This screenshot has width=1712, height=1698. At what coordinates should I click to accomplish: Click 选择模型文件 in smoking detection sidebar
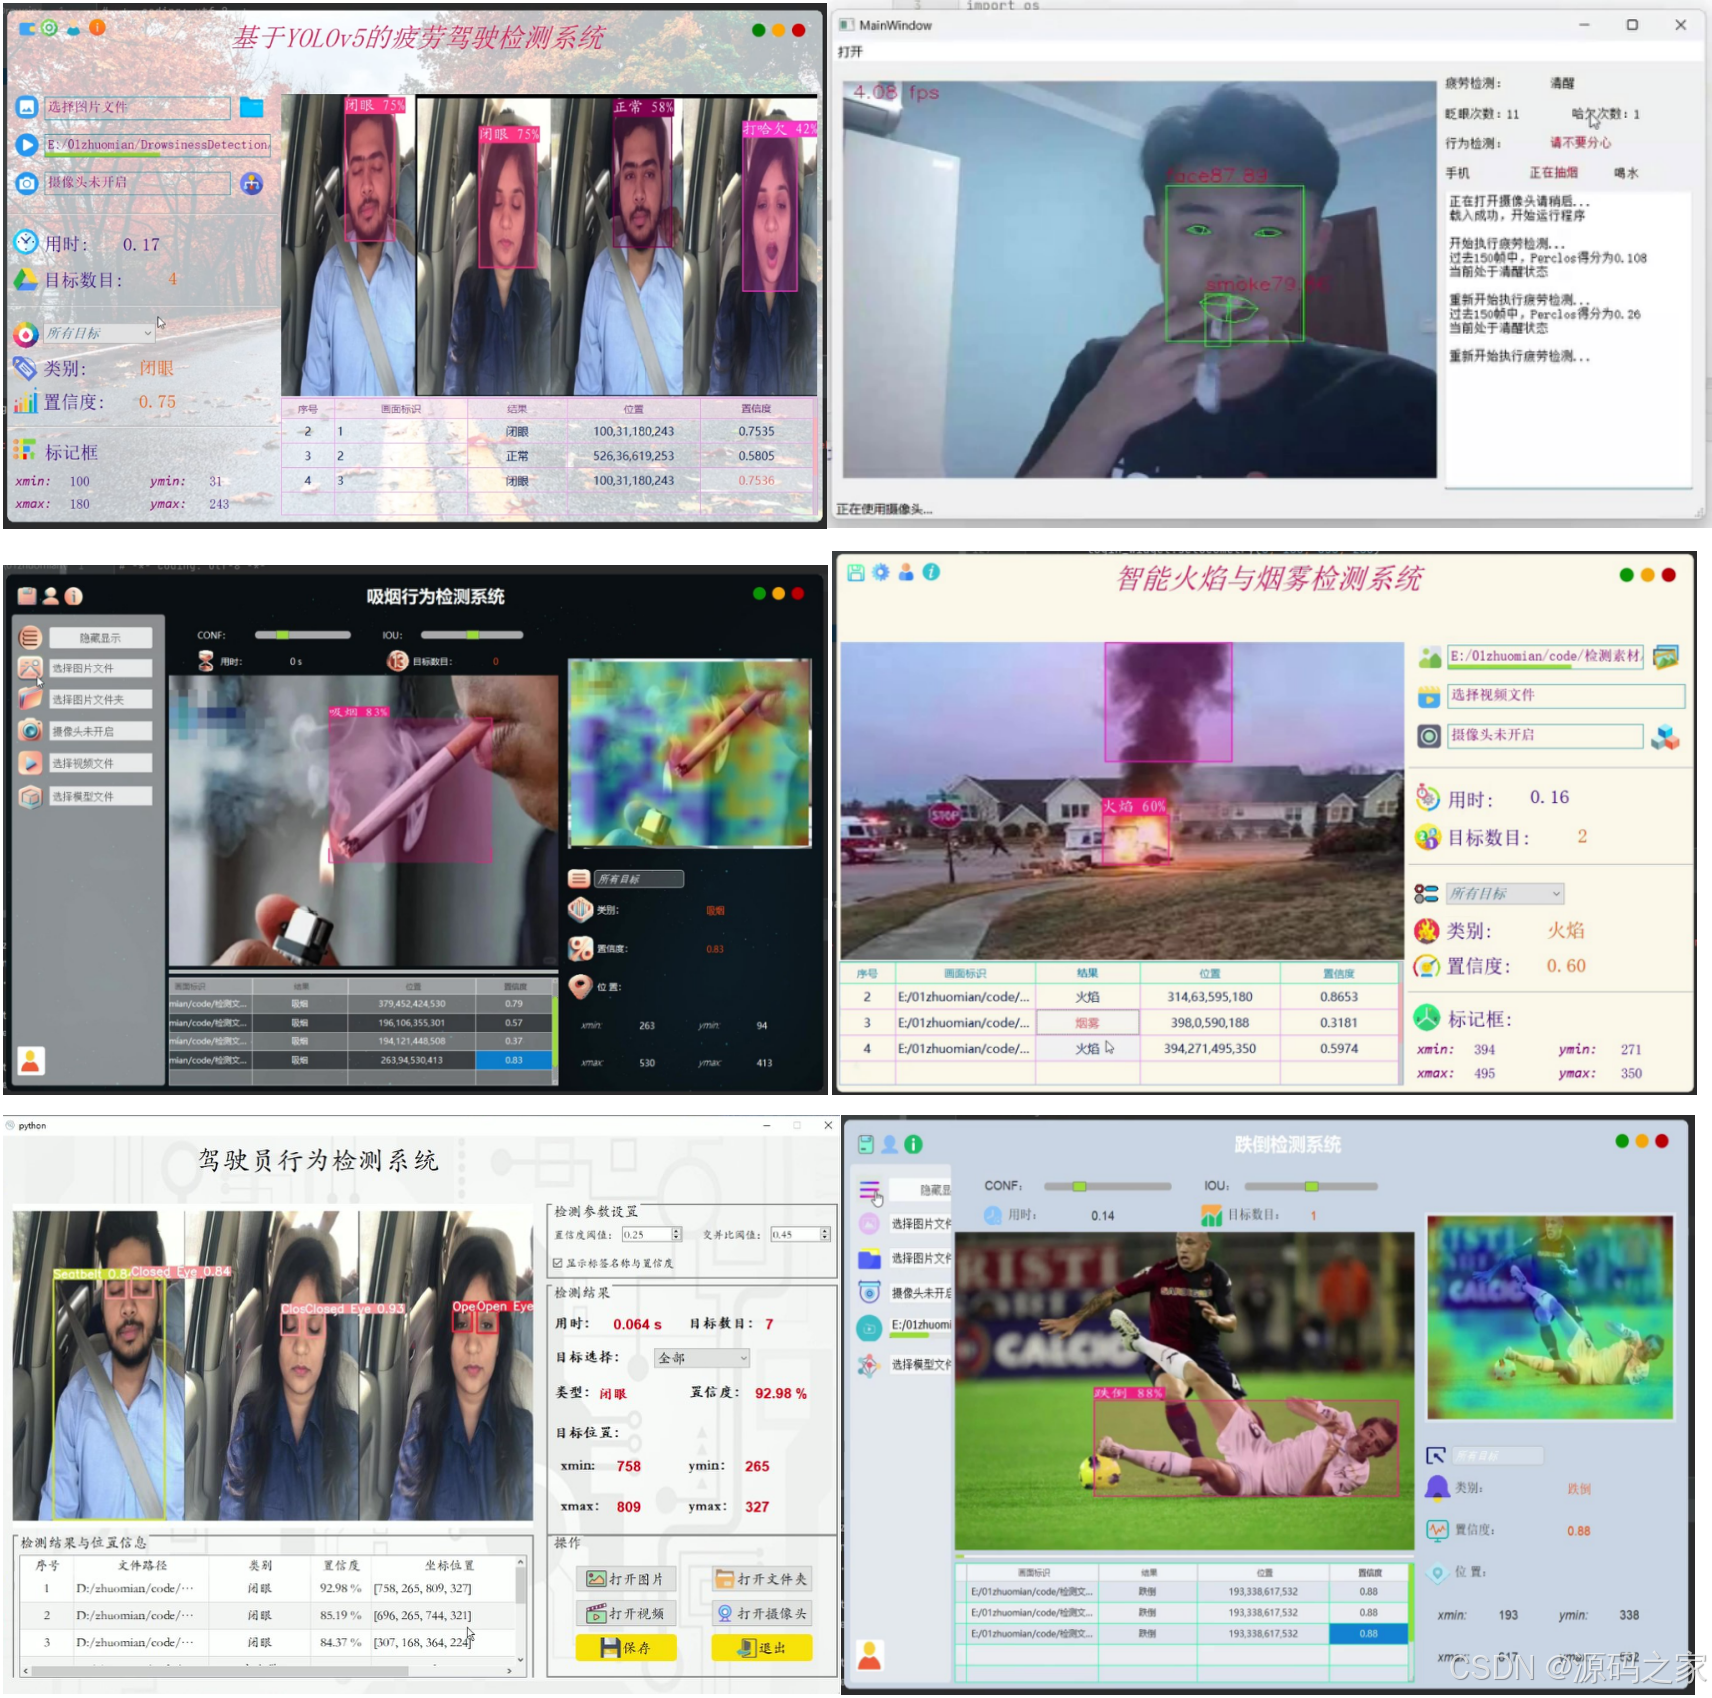coord(99,796)
